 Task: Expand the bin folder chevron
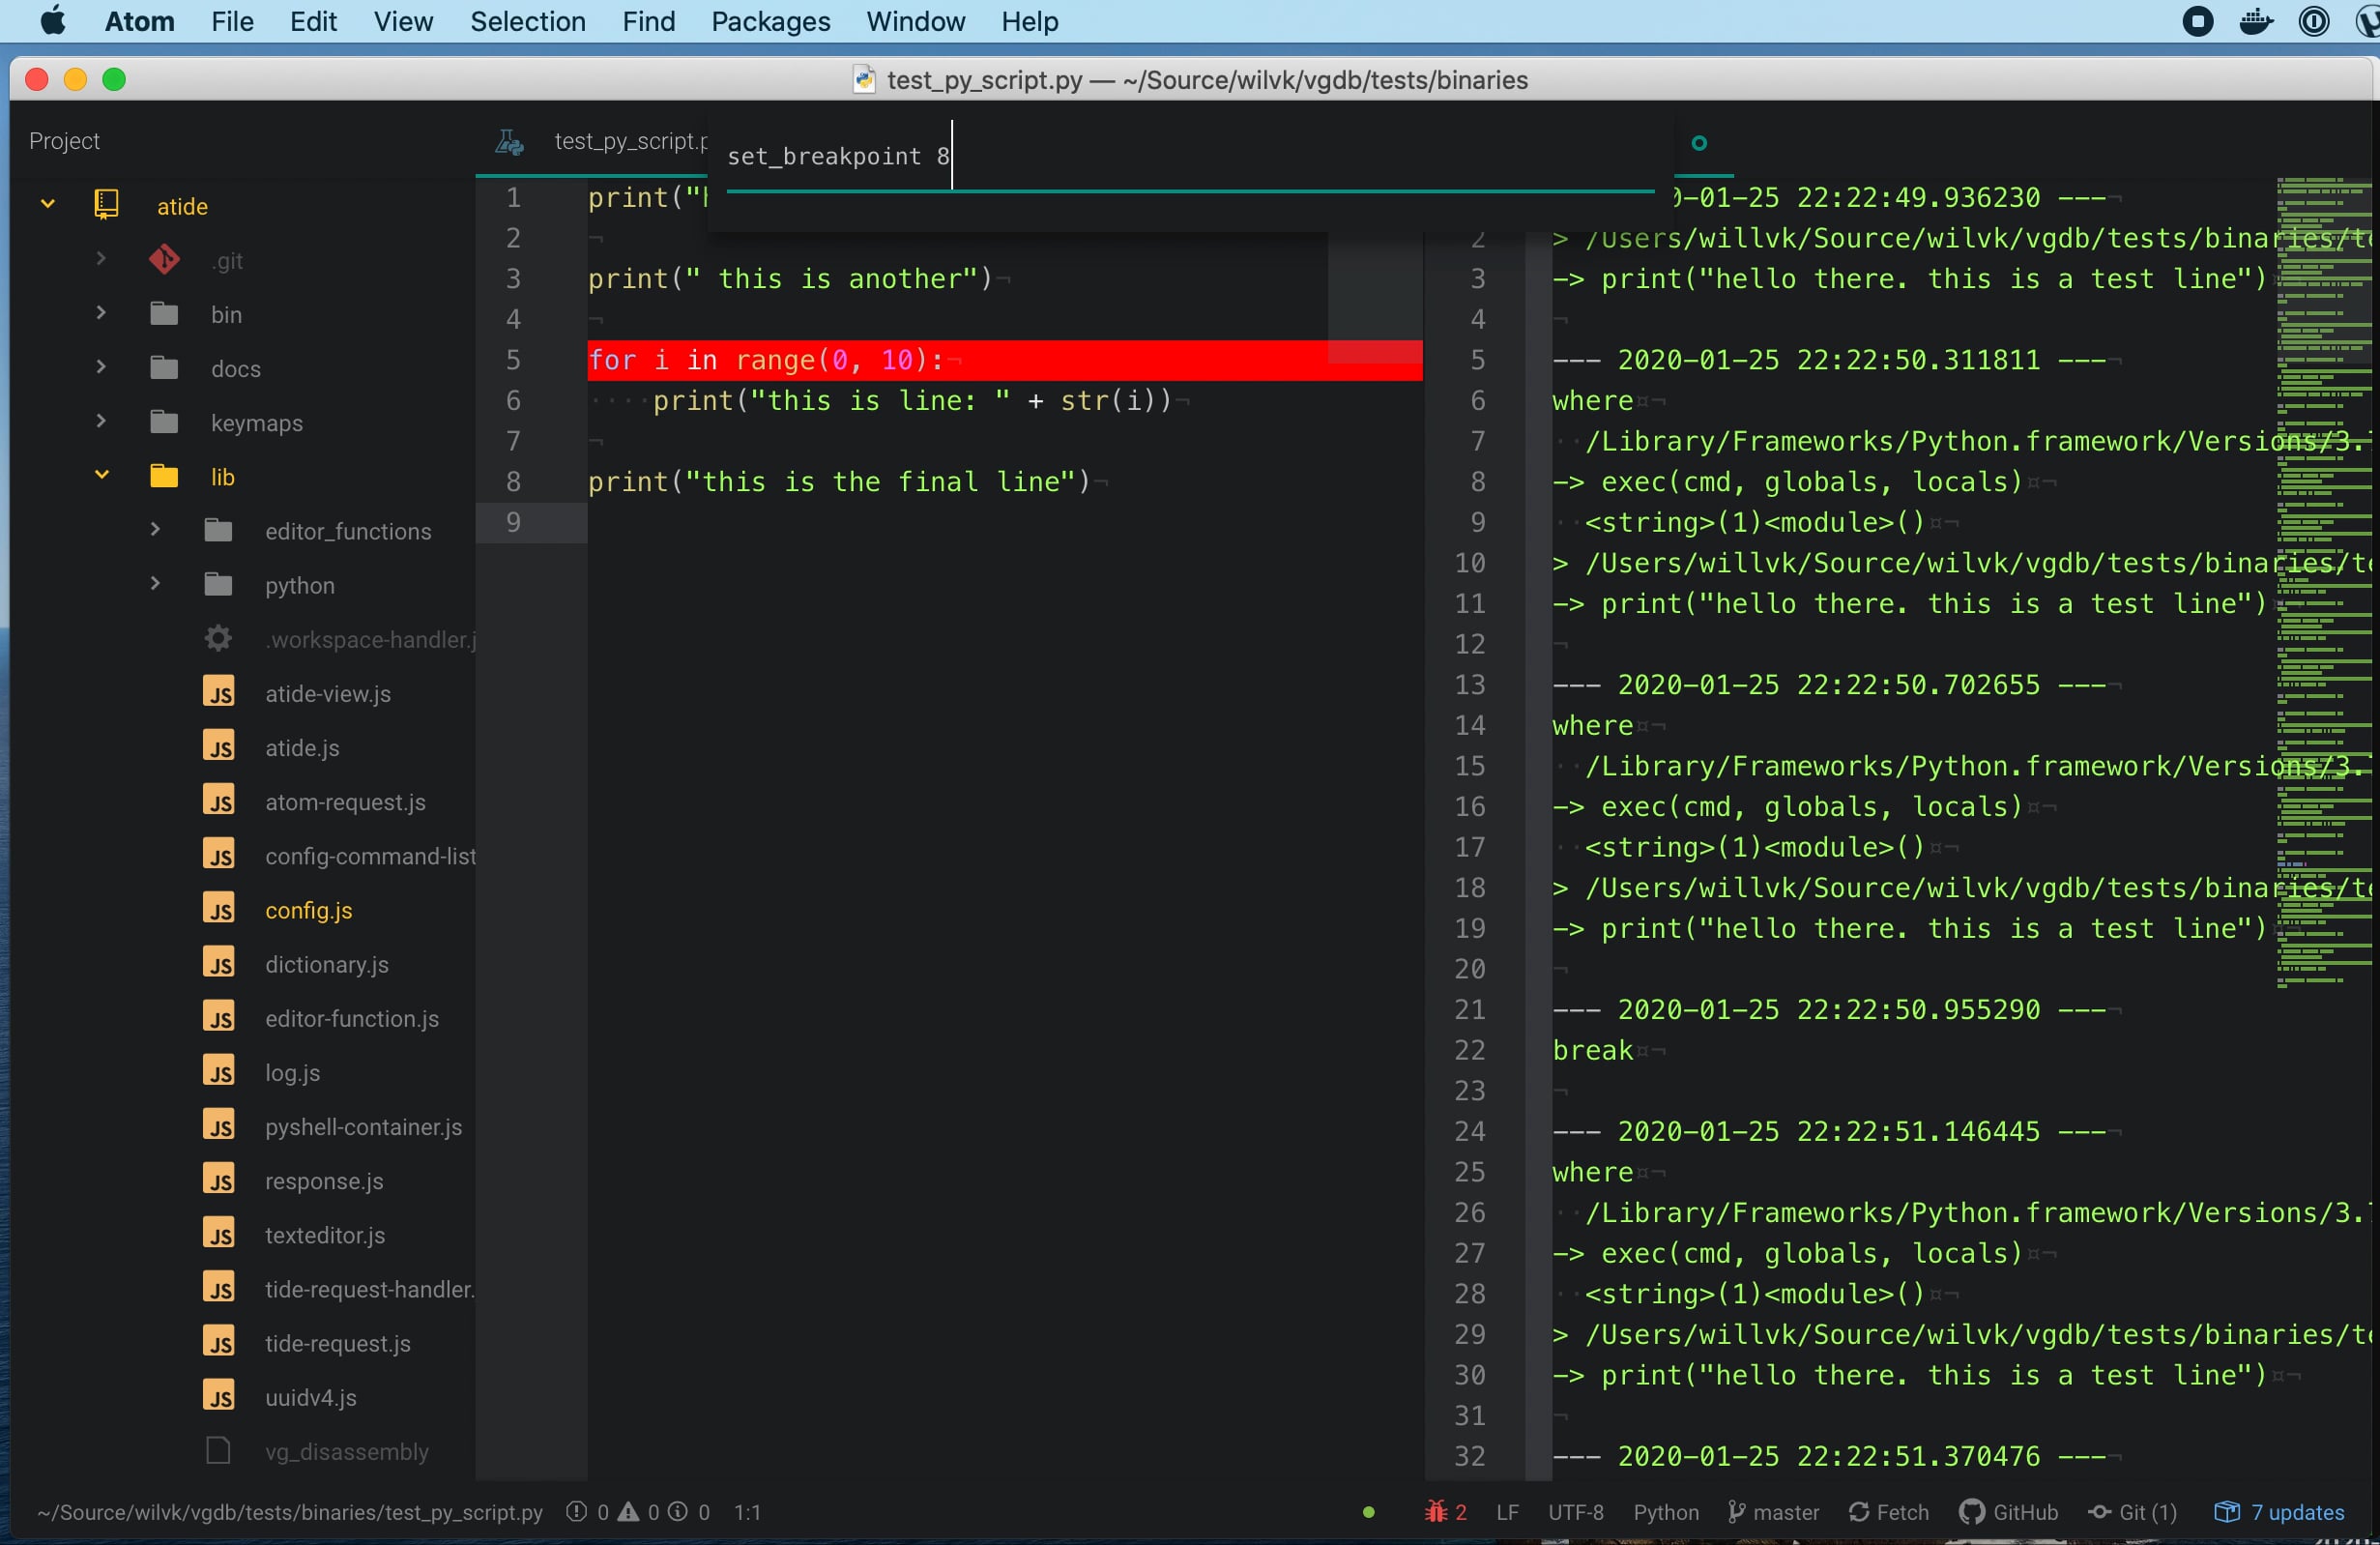coord(101,313)
